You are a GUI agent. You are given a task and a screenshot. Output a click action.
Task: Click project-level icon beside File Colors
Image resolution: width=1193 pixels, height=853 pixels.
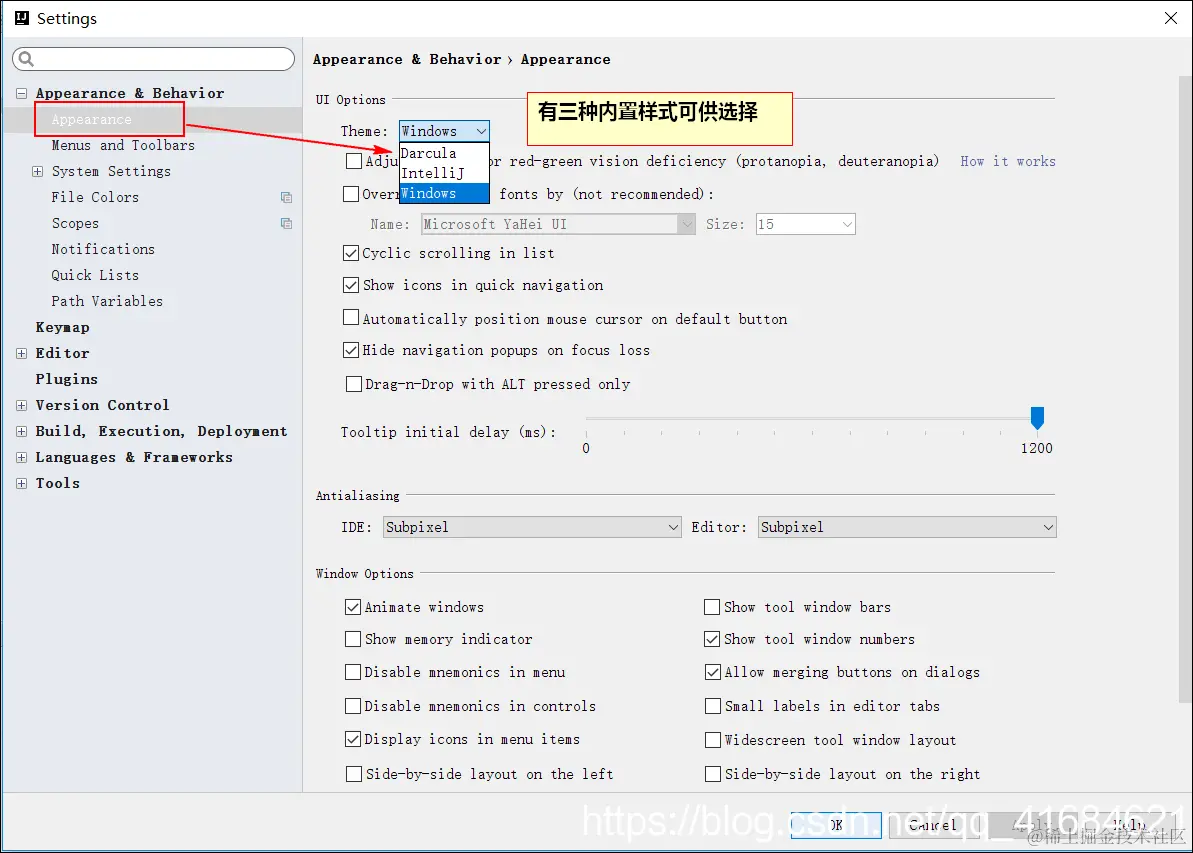[x=286, y=197]
